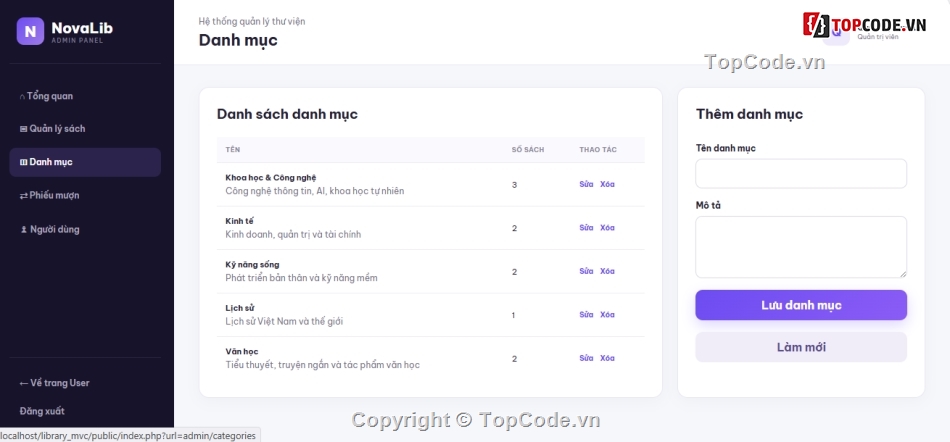This screenshot has width=950, height=442.
Task: Click description Phát triển bản thân và kỹ năng mềm
Action: coord(301,279)
